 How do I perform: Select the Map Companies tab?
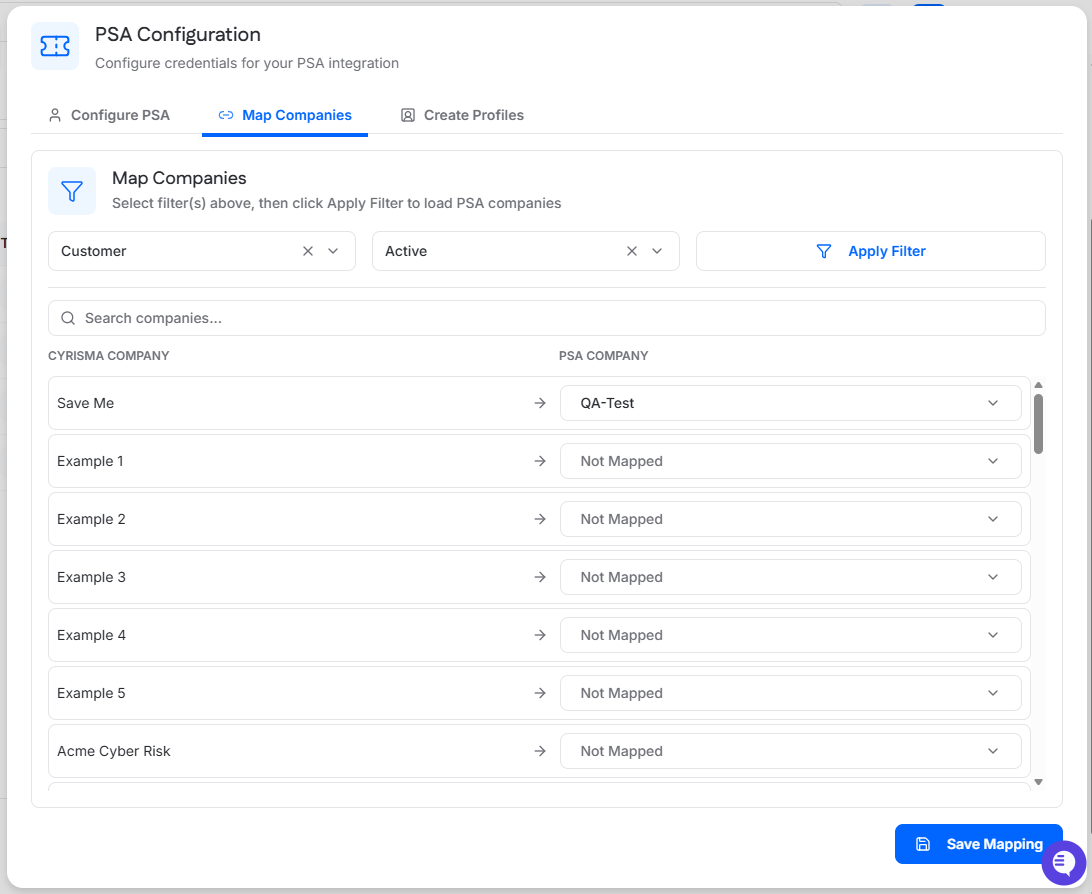pyautogui.click(x=285, y=115)
